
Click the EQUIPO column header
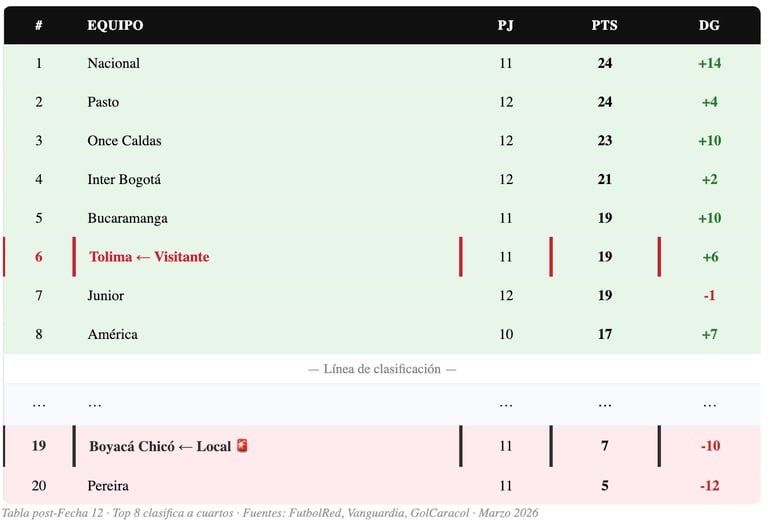[115, 25]
